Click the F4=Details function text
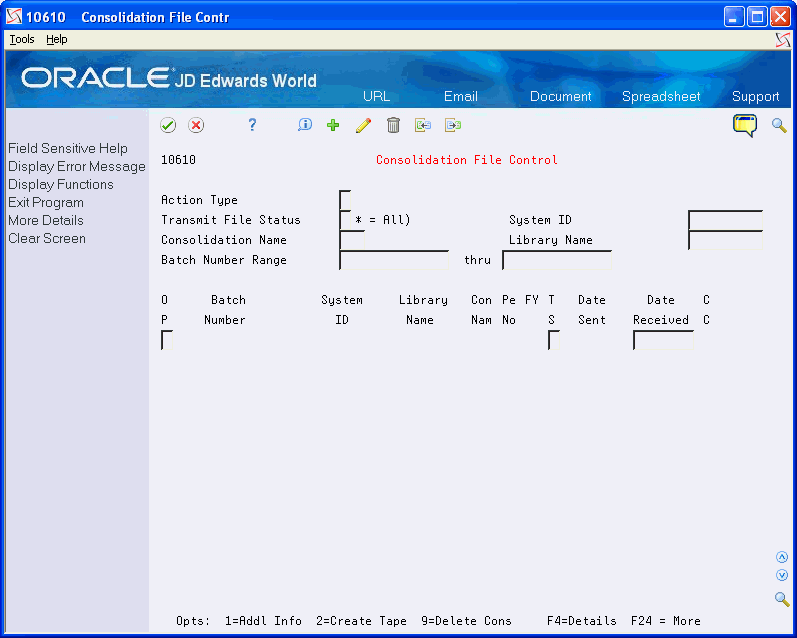 [x=581, y=621]
